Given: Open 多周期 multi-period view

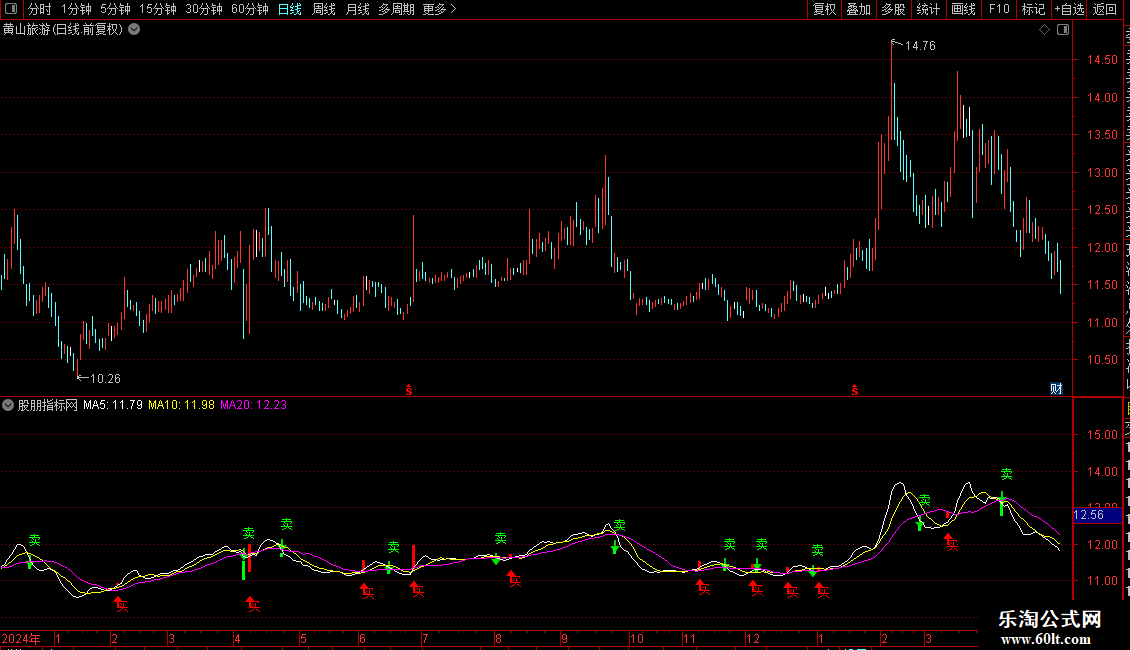Looking at the screenshot, I should coord(396,9).
